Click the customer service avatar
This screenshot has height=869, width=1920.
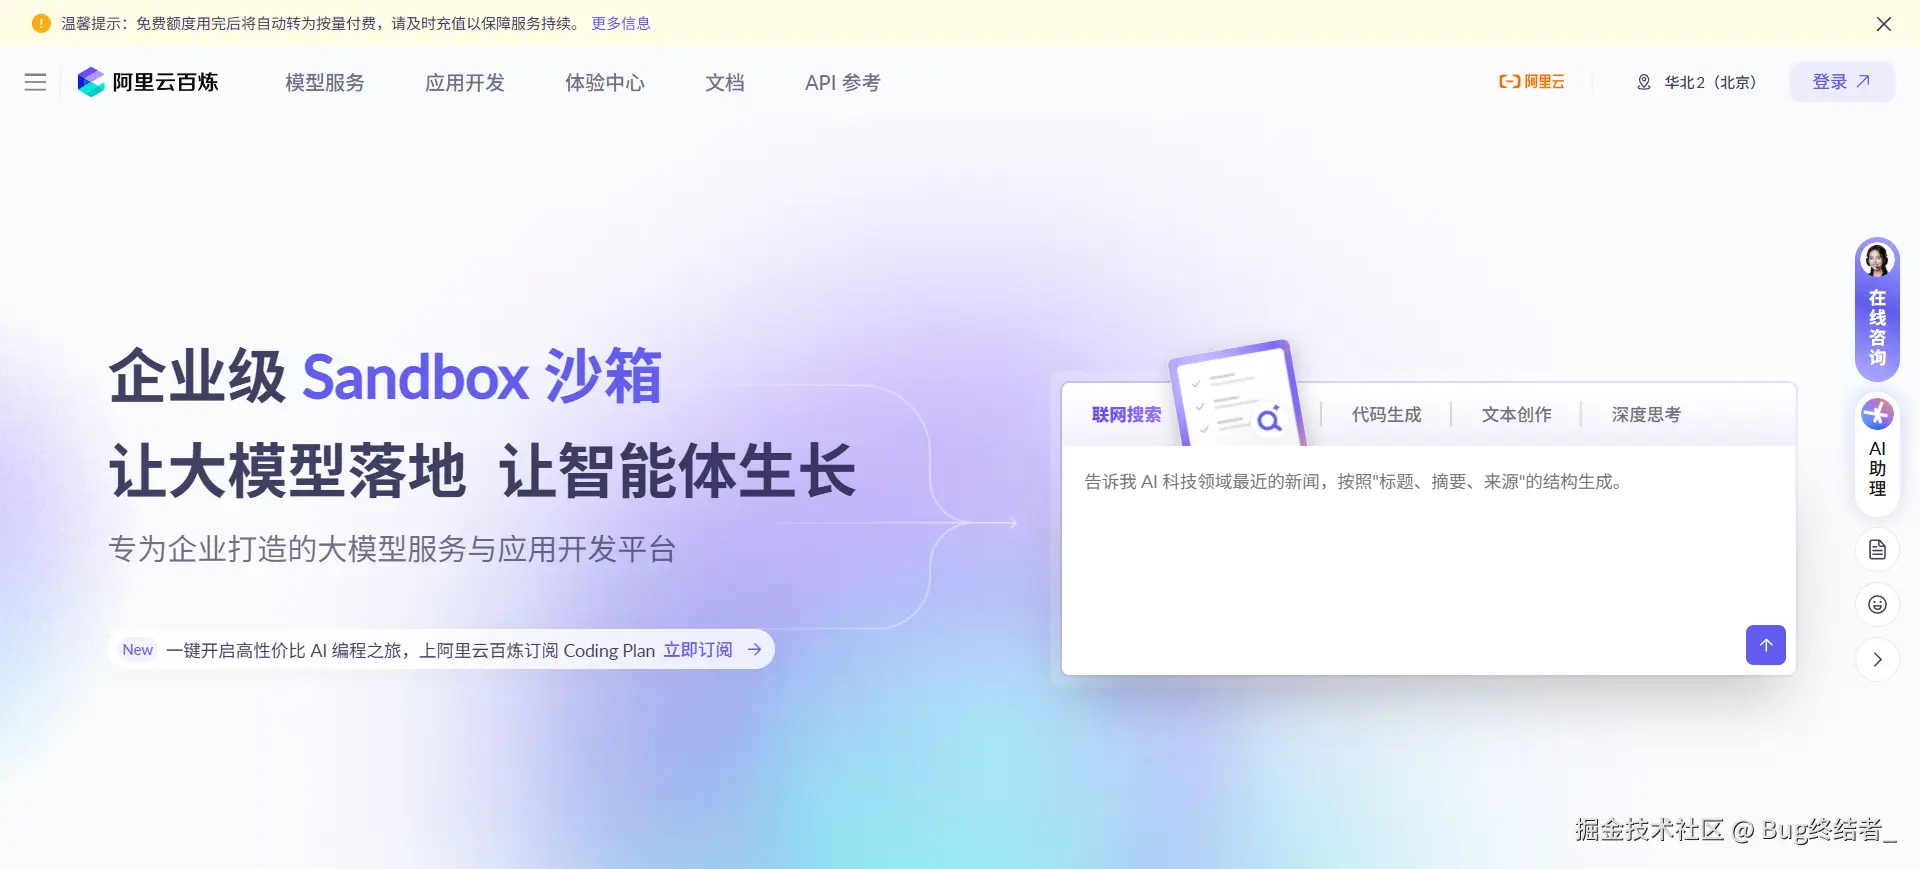tap(1877, 260)
